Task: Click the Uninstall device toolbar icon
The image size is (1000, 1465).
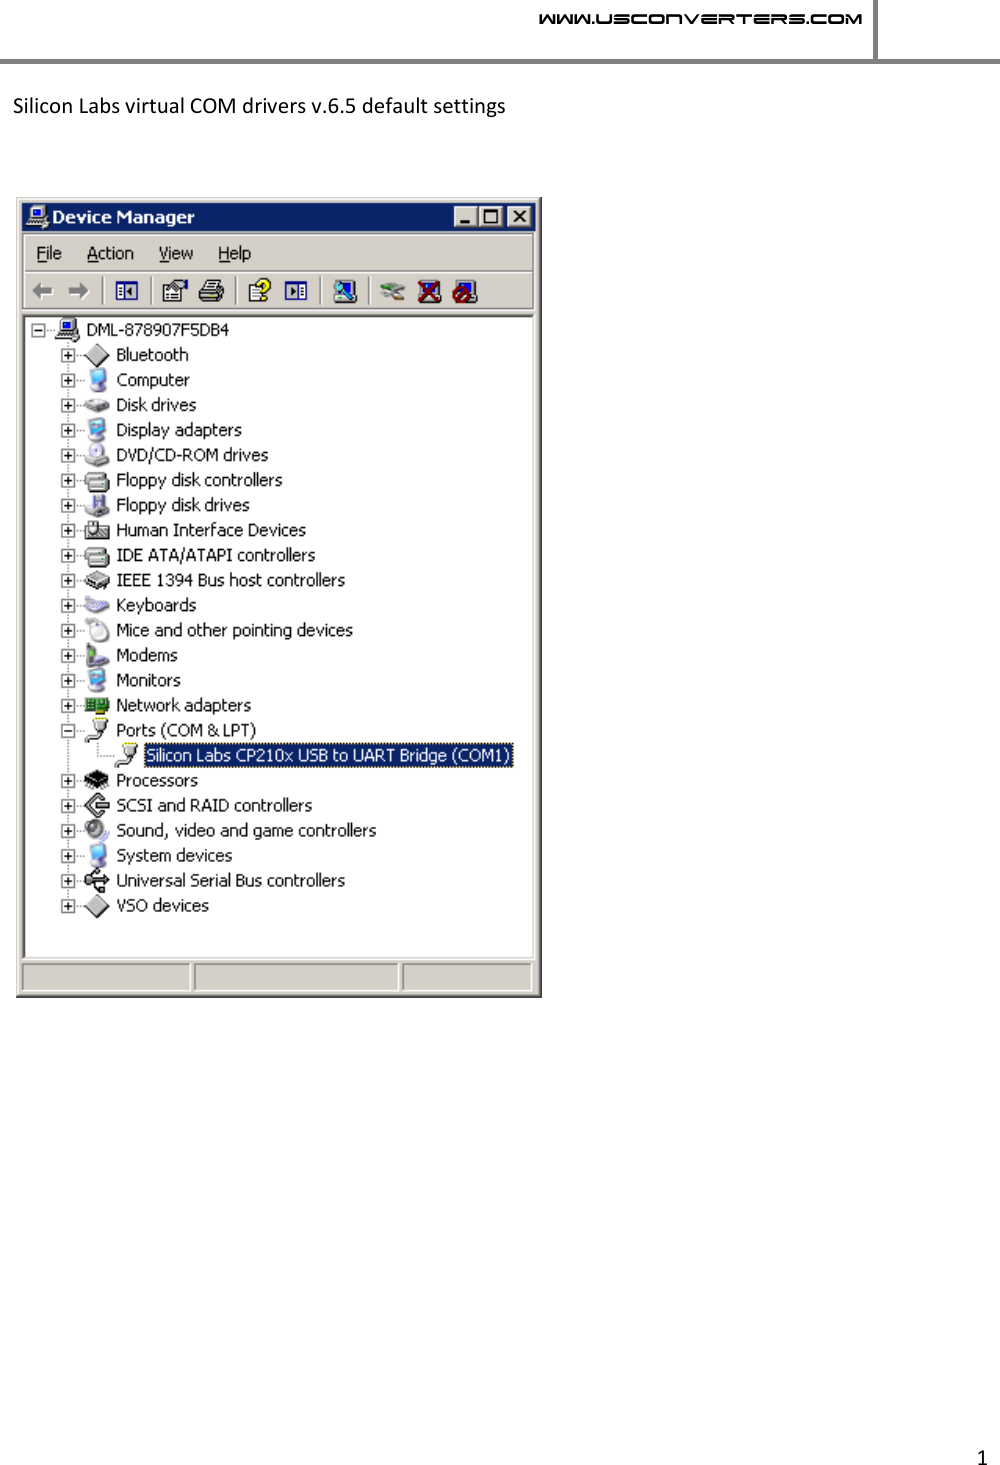Action: 428,291
